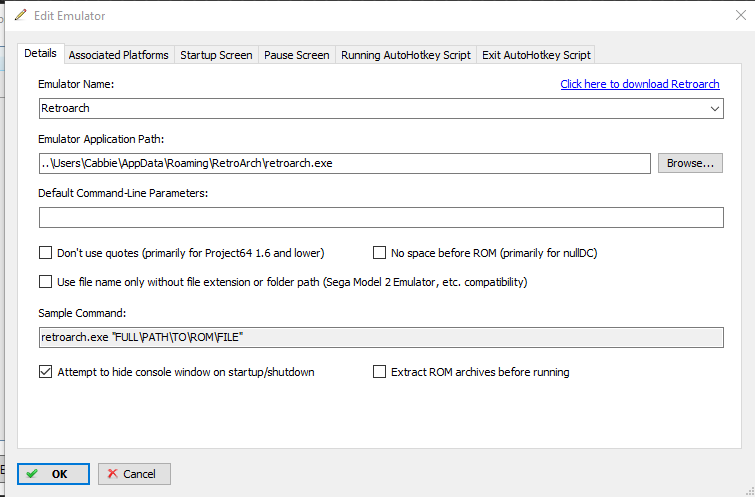755x497 pixels.
Task: Open the Exit AutoHotkey Script tab
Action: click(x=536, y=55)
